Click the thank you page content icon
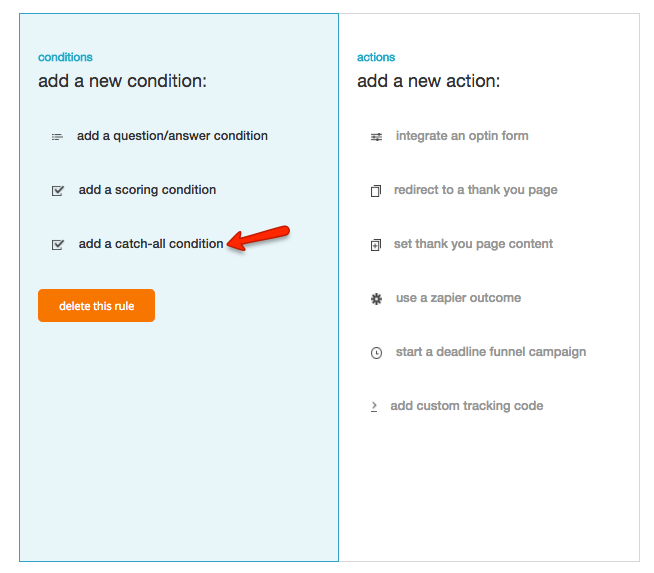 tap(376, 245)
